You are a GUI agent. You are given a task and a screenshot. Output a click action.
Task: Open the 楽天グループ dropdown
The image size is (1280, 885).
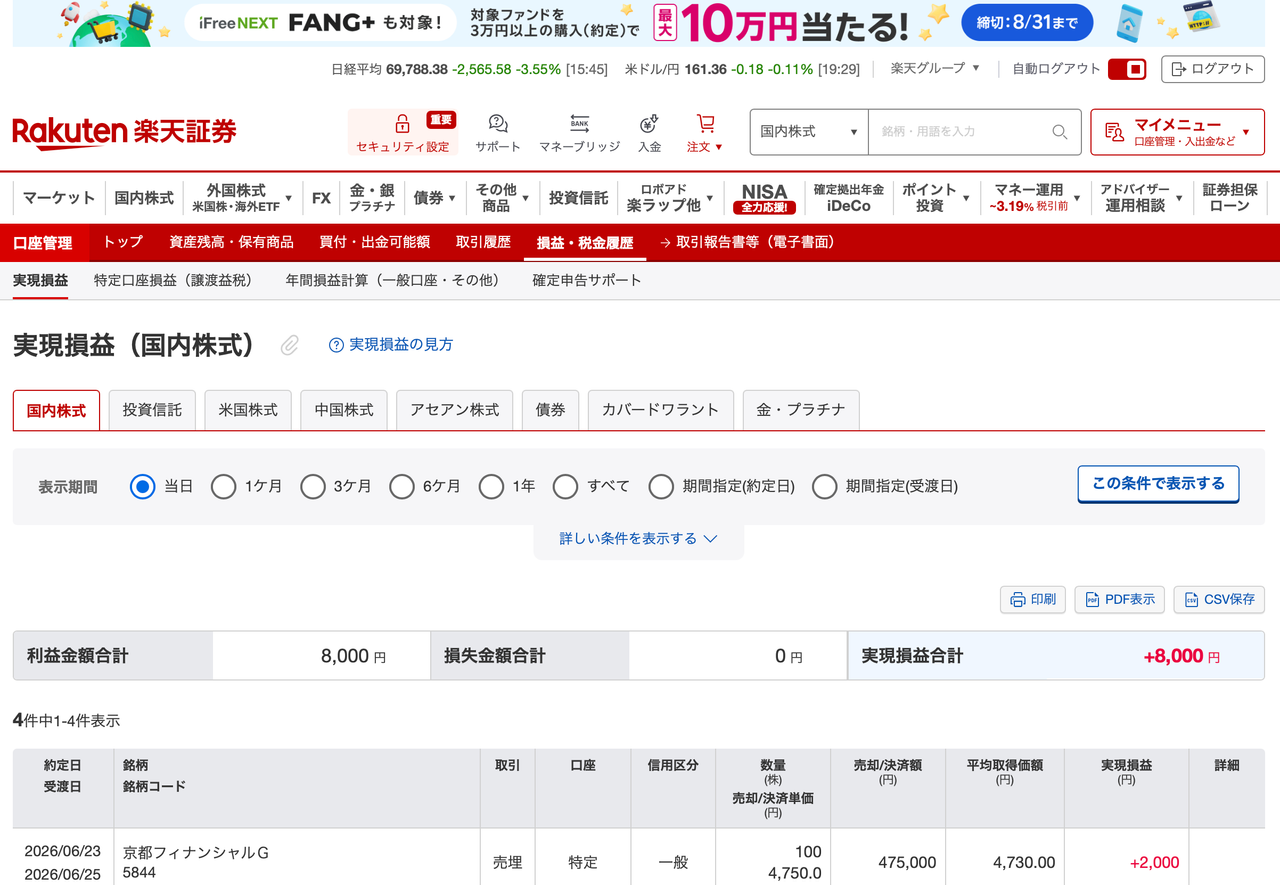click(x=935, y=68)
